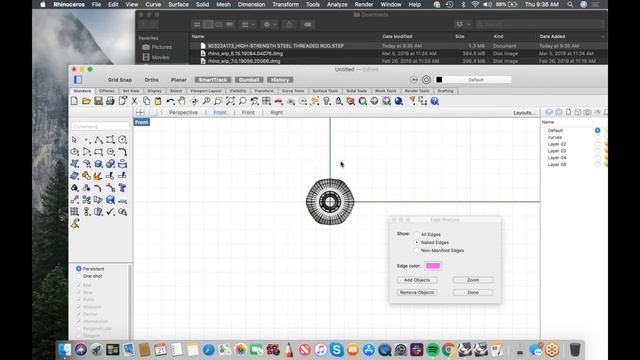Toggle Planar mode
640x360 pixels.
(179, 80)
